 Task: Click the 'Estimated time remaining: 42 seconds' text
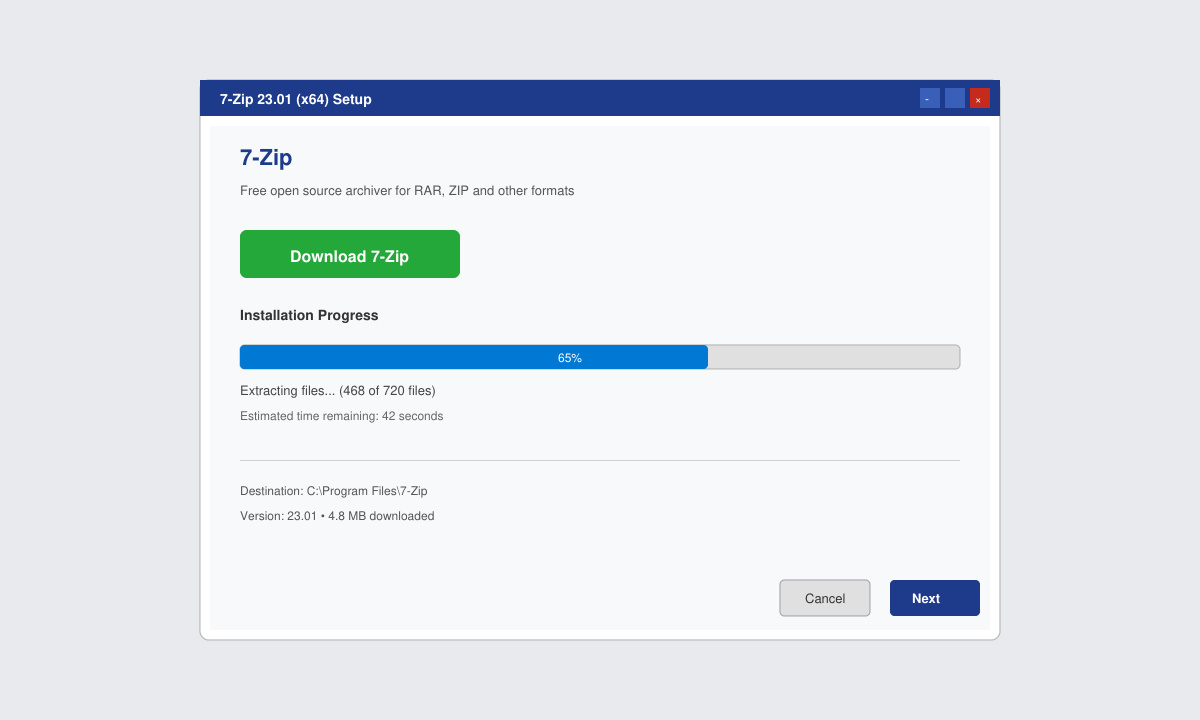(341, 416)
